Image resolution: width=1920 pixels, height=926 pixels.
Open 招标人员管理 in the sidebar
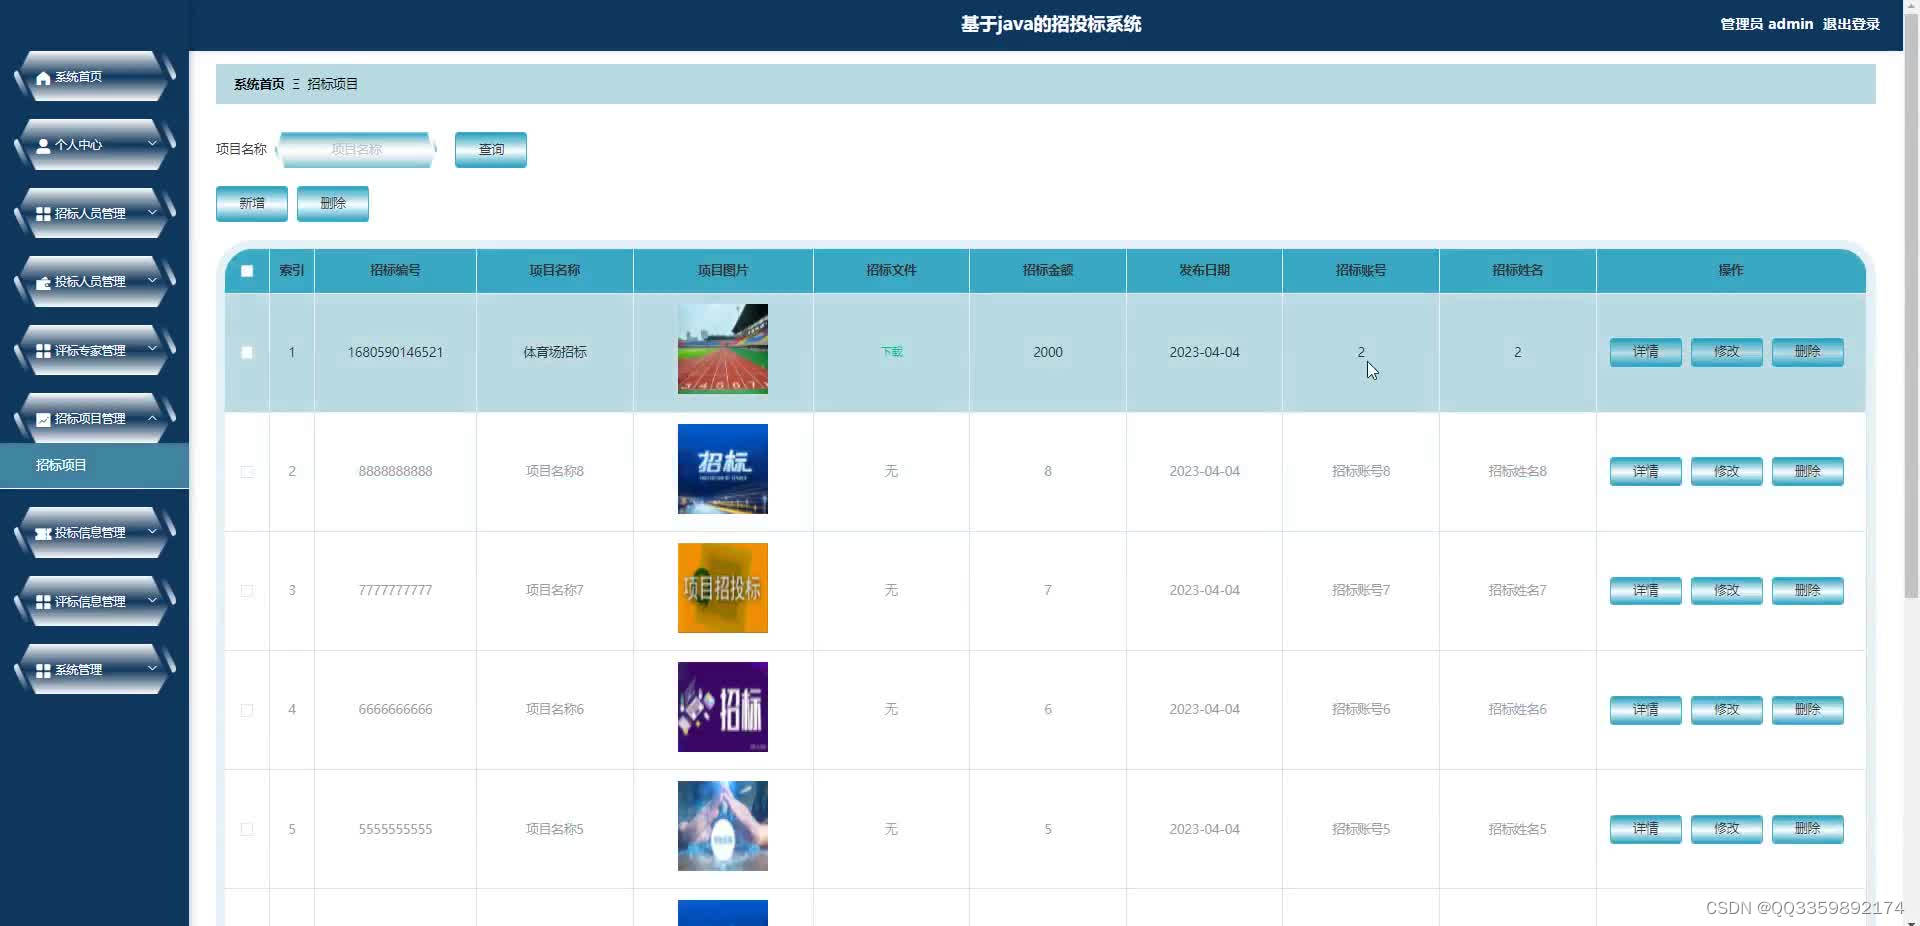(95, 213)
